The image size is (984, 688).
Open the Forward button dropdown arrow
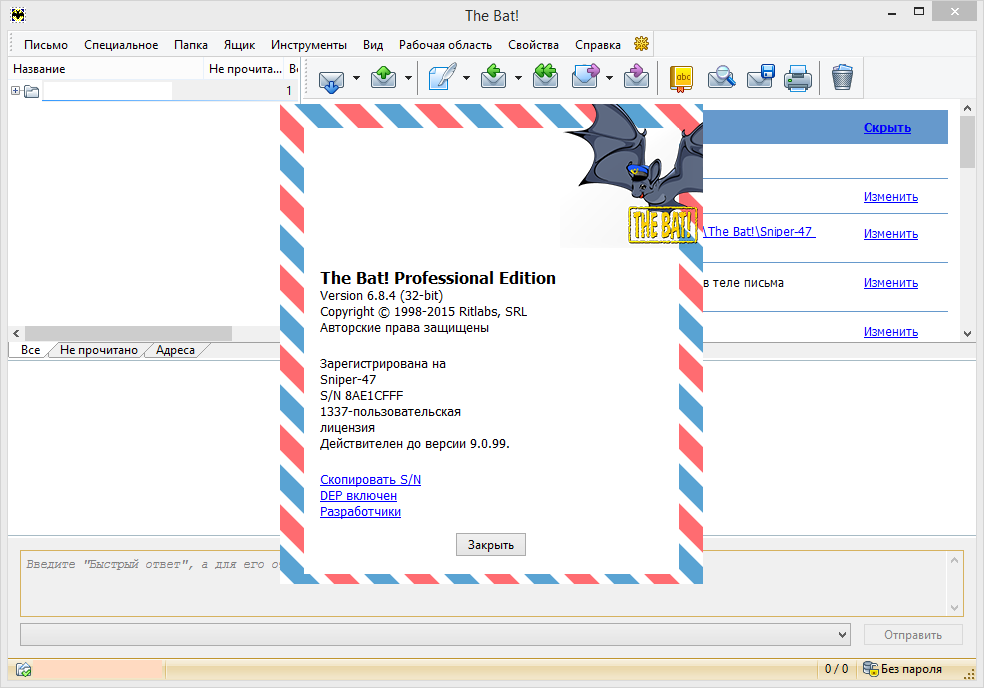coord(609,78)
